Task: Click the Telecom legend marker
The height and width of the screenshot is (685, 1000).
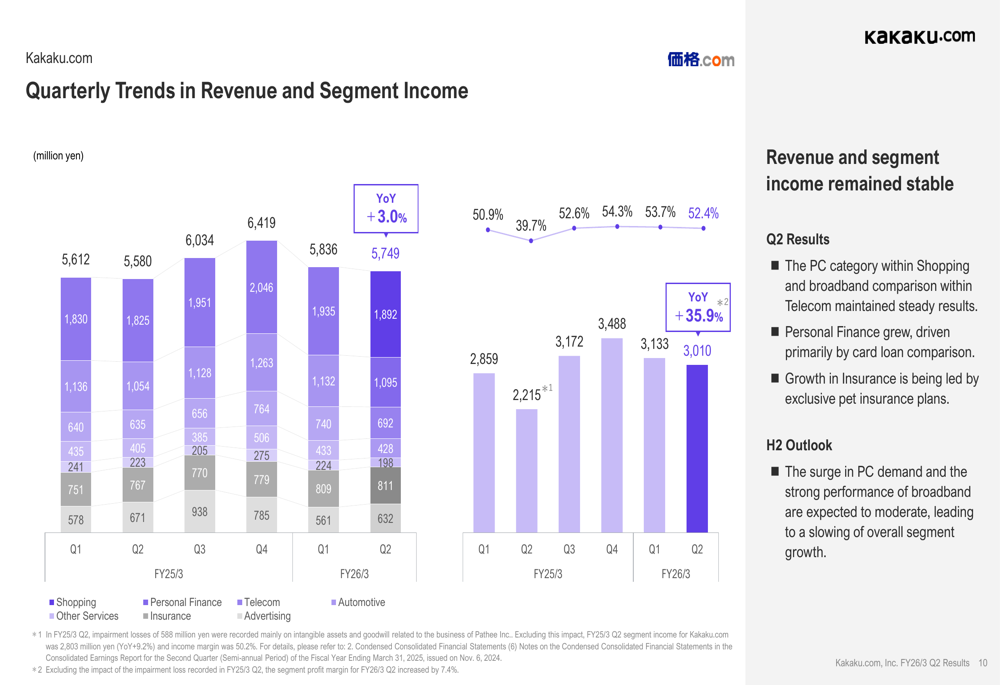Action: click(240, 603)
